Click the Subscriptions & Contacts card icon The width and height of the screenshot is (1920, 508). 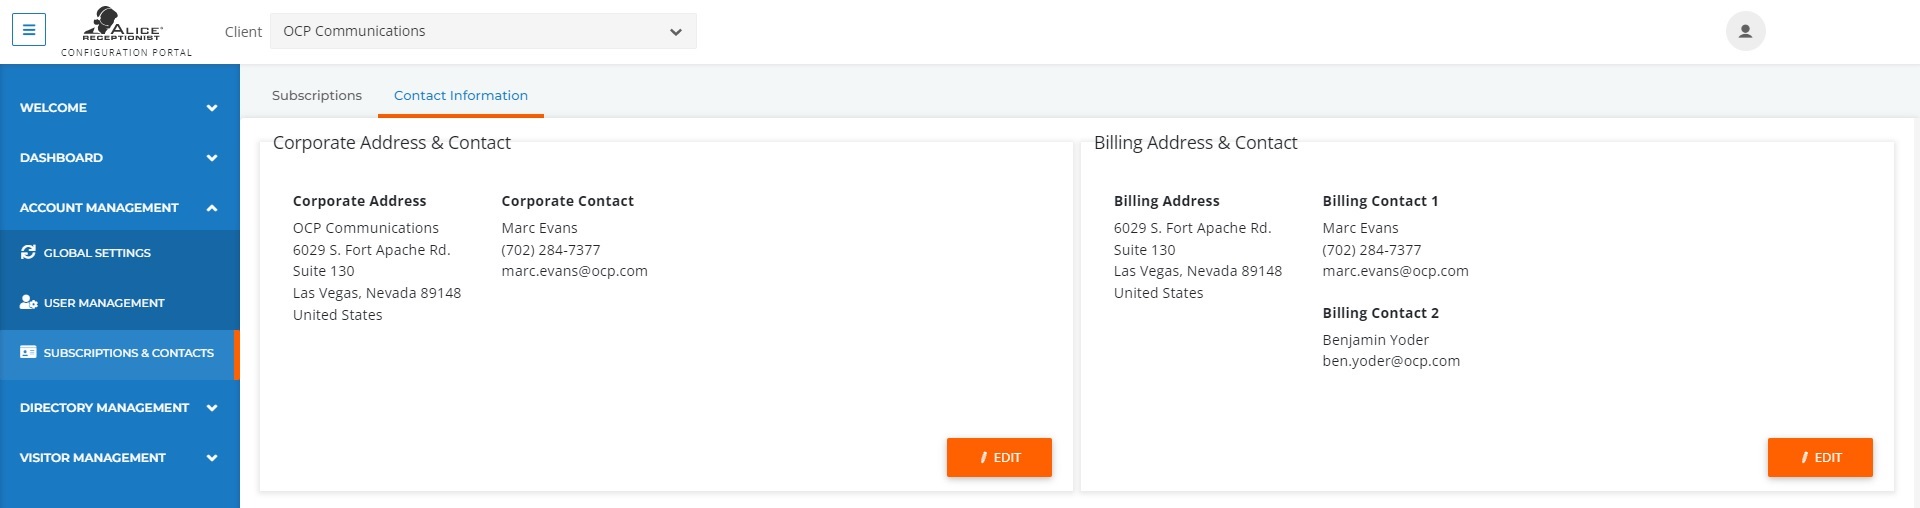coord(28,353)
